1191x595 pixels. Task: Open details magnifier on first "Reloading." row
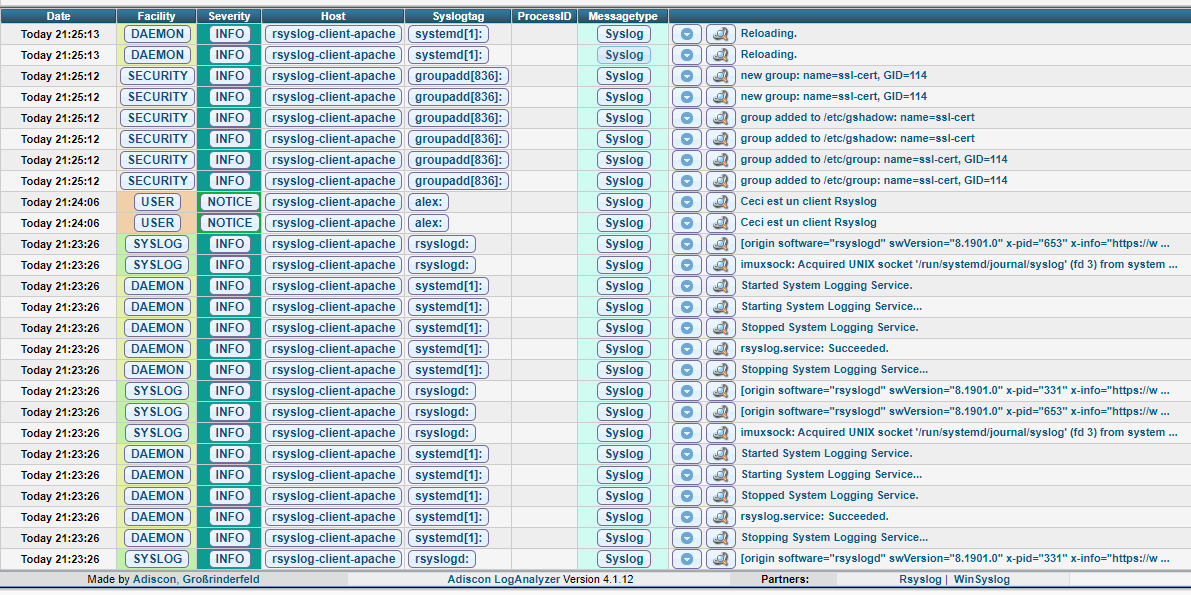(x=721, y=34)
